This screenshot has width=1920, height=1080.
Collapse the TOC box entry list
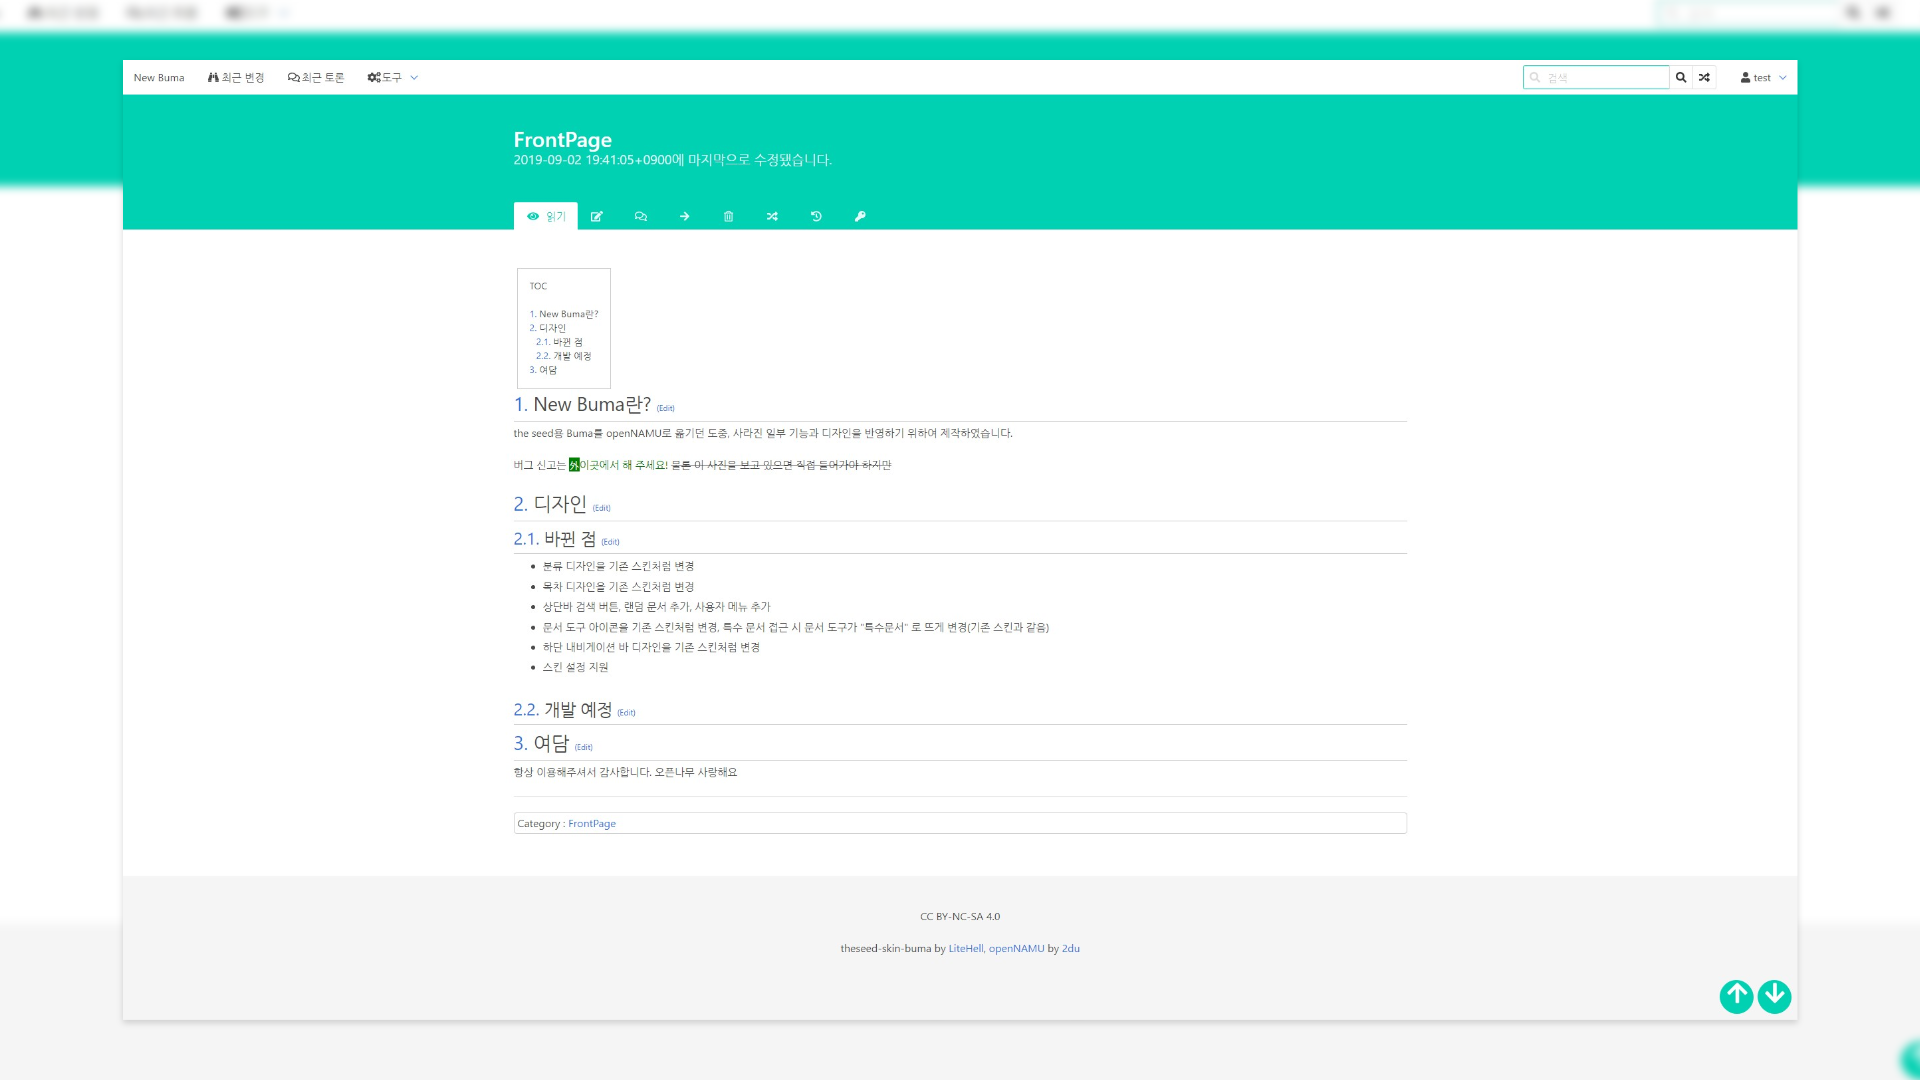point(539,285)
